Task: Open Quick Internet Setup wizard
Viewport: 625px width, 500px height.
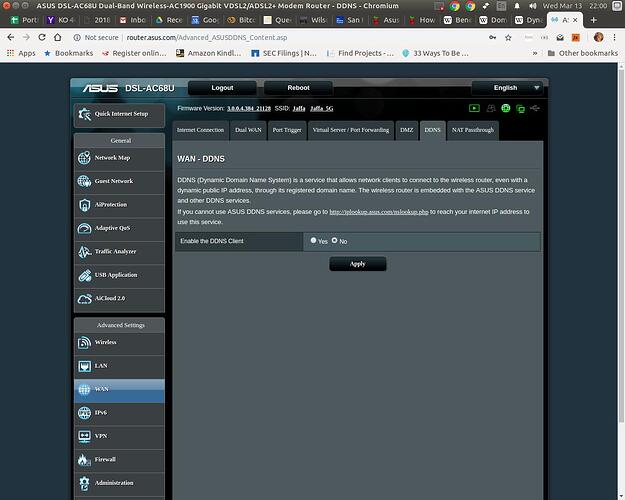Action: tap(119, 114)
